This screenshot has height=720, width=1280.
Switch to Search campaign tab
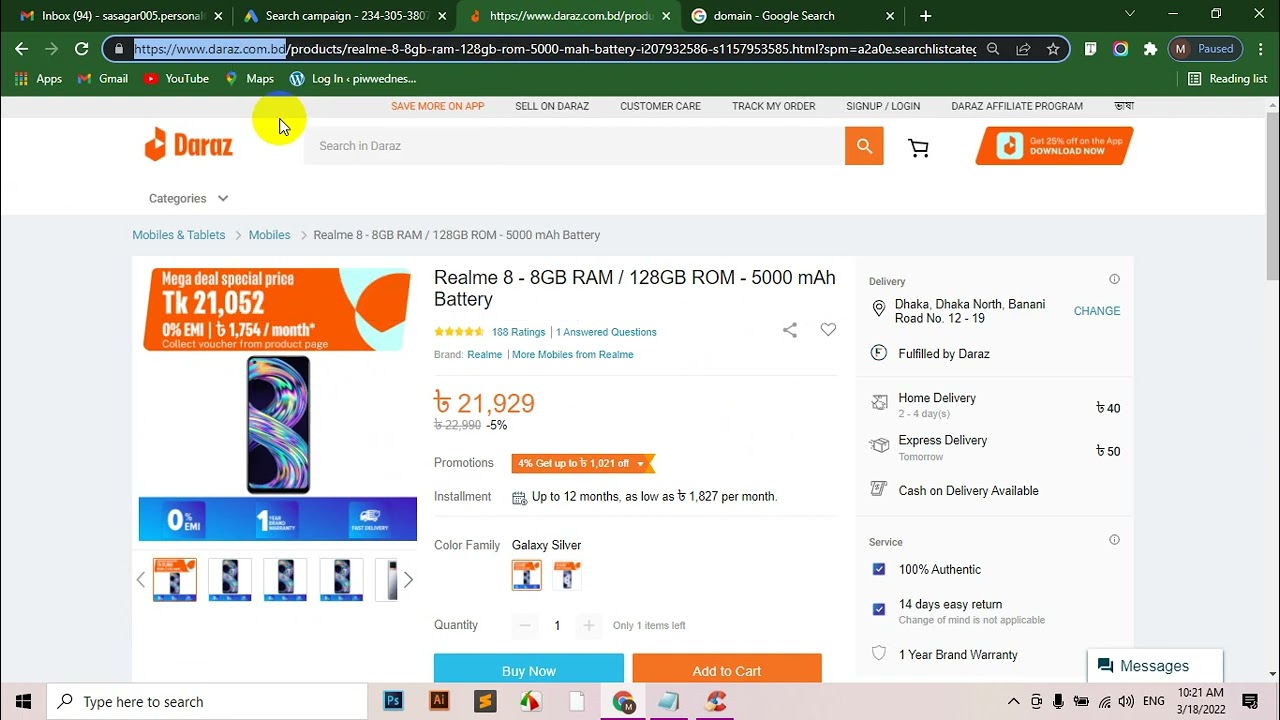point(343,16)
